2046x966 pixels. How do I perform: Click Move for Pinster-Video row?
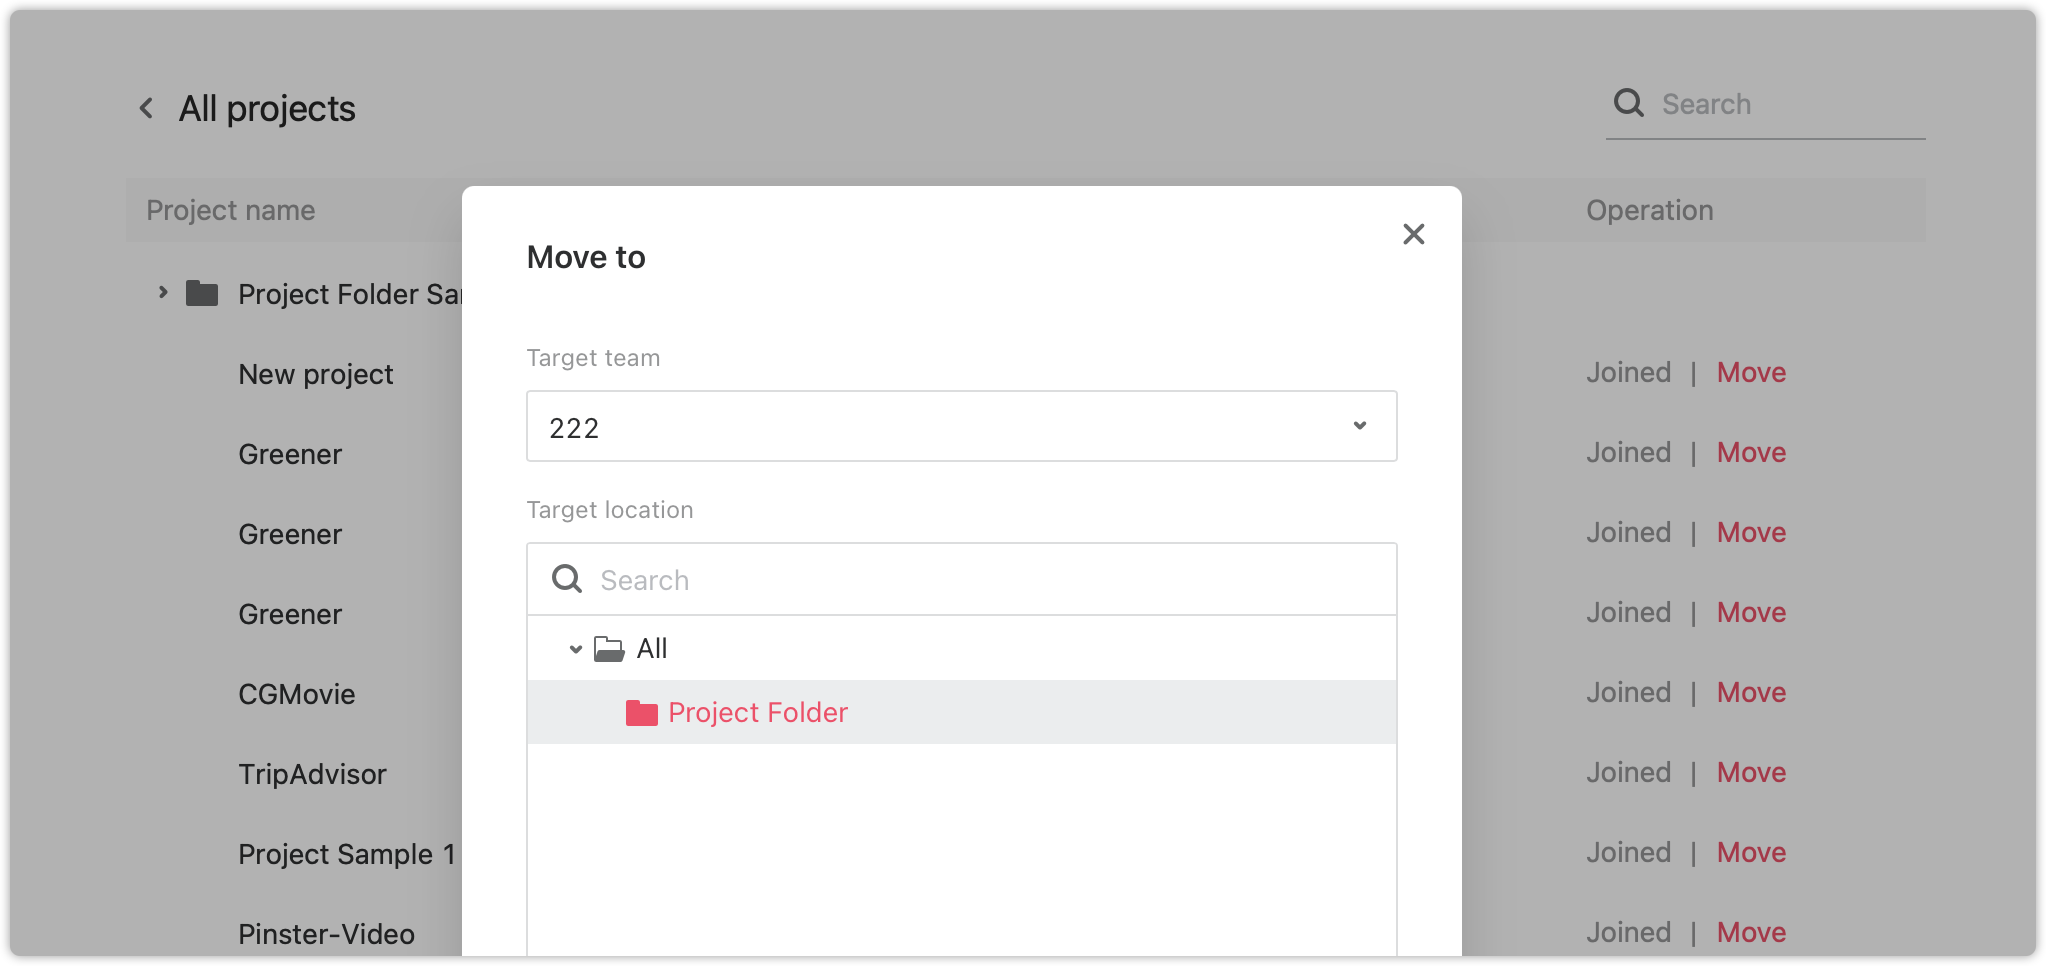pyautogui.click(x=1751, y=933)
